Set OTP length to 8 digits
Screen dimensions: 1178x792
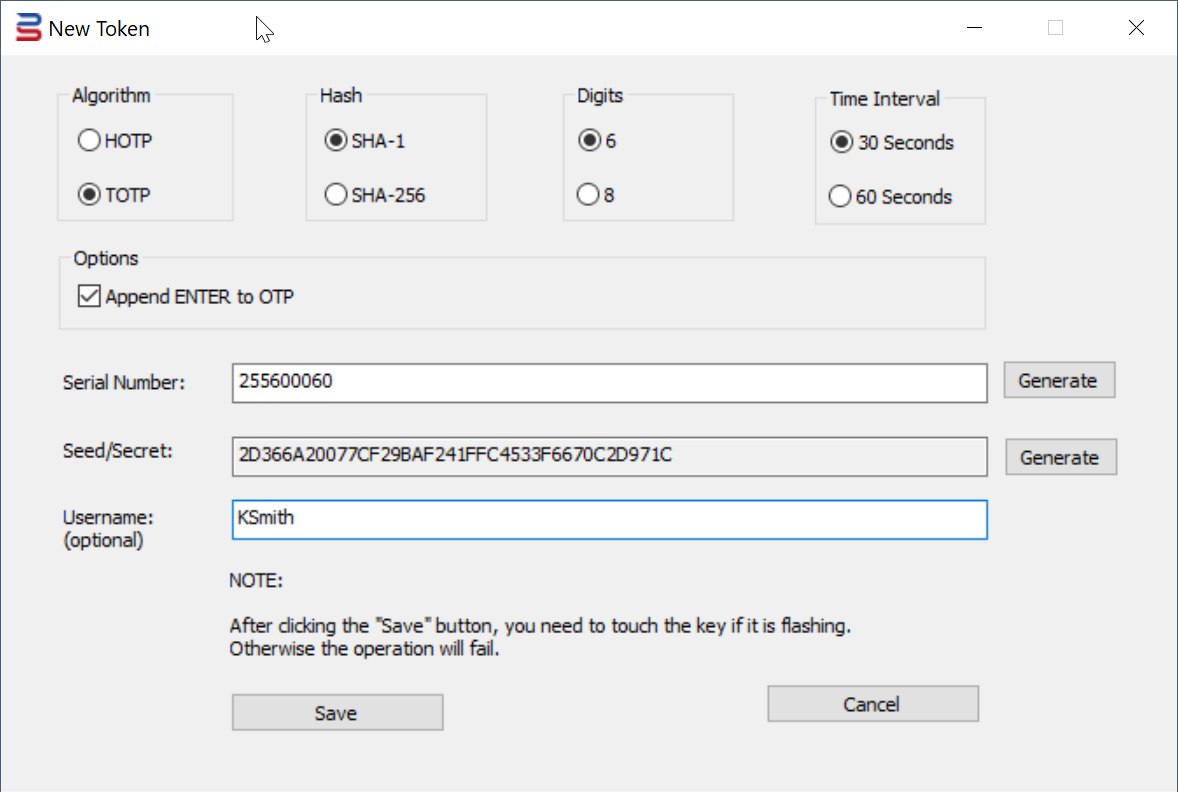pos(589,195)
